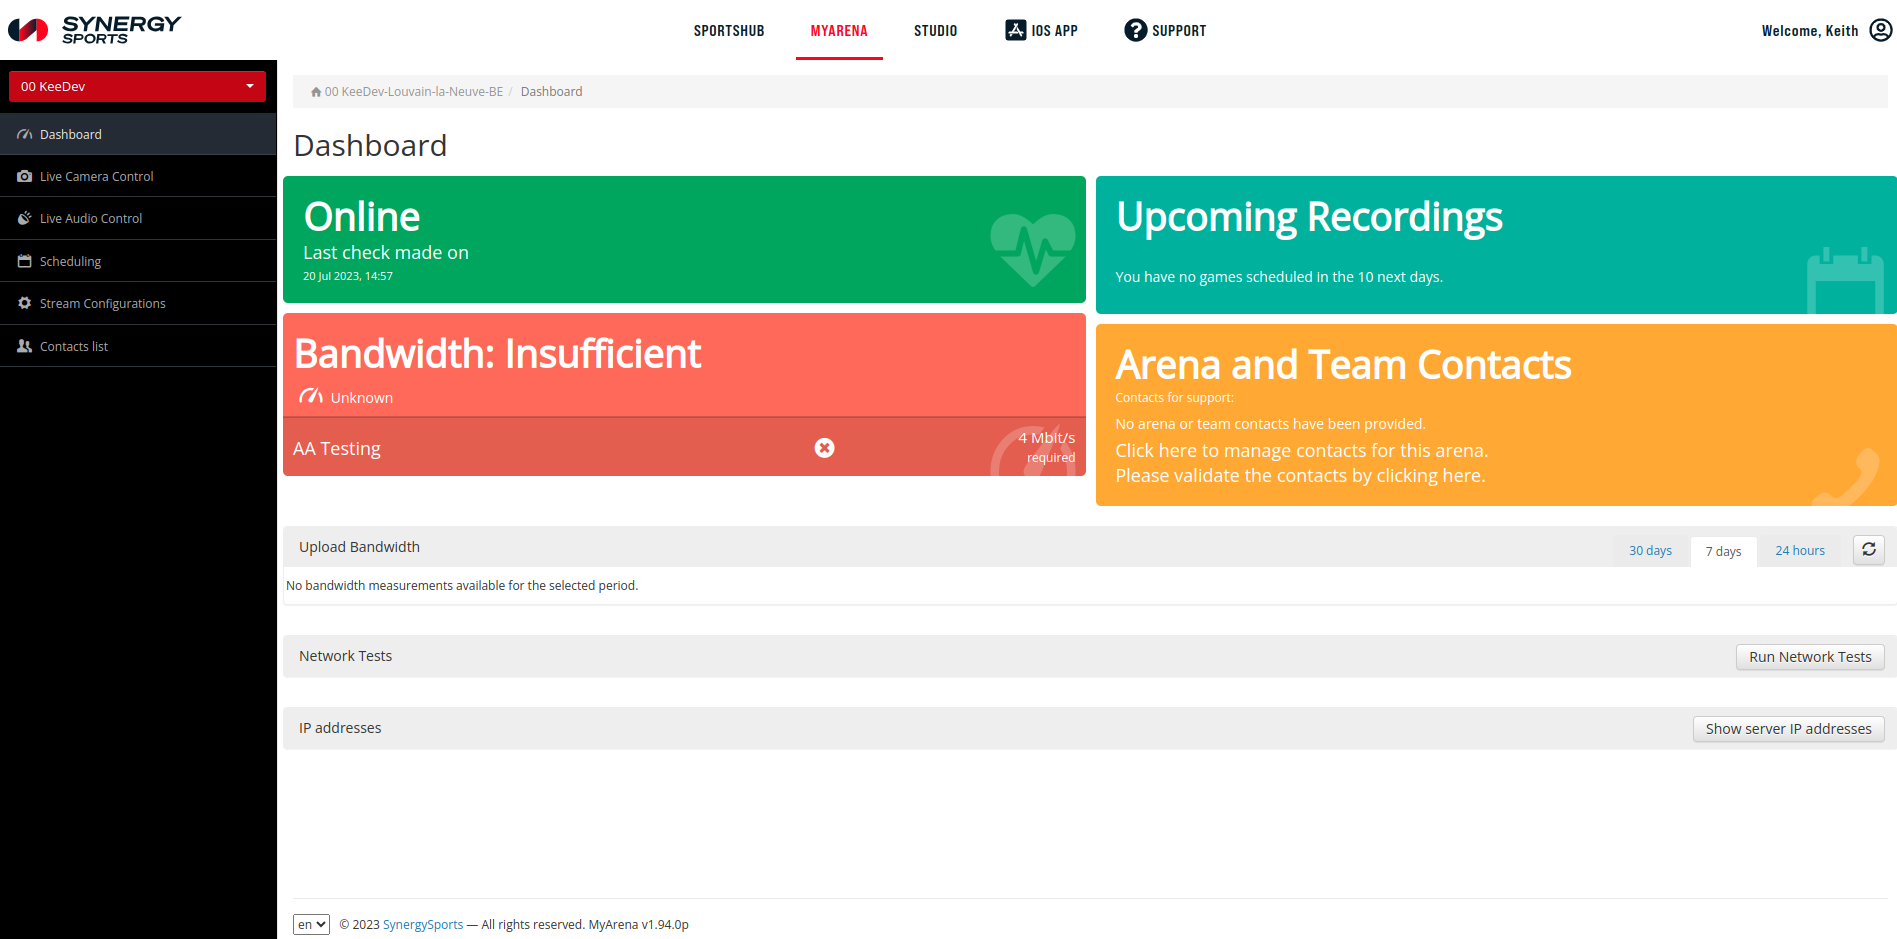The width and height of the screenshot is (1897, 939).
Task: Click Run Network Tests button
Action: (1810, 657)
